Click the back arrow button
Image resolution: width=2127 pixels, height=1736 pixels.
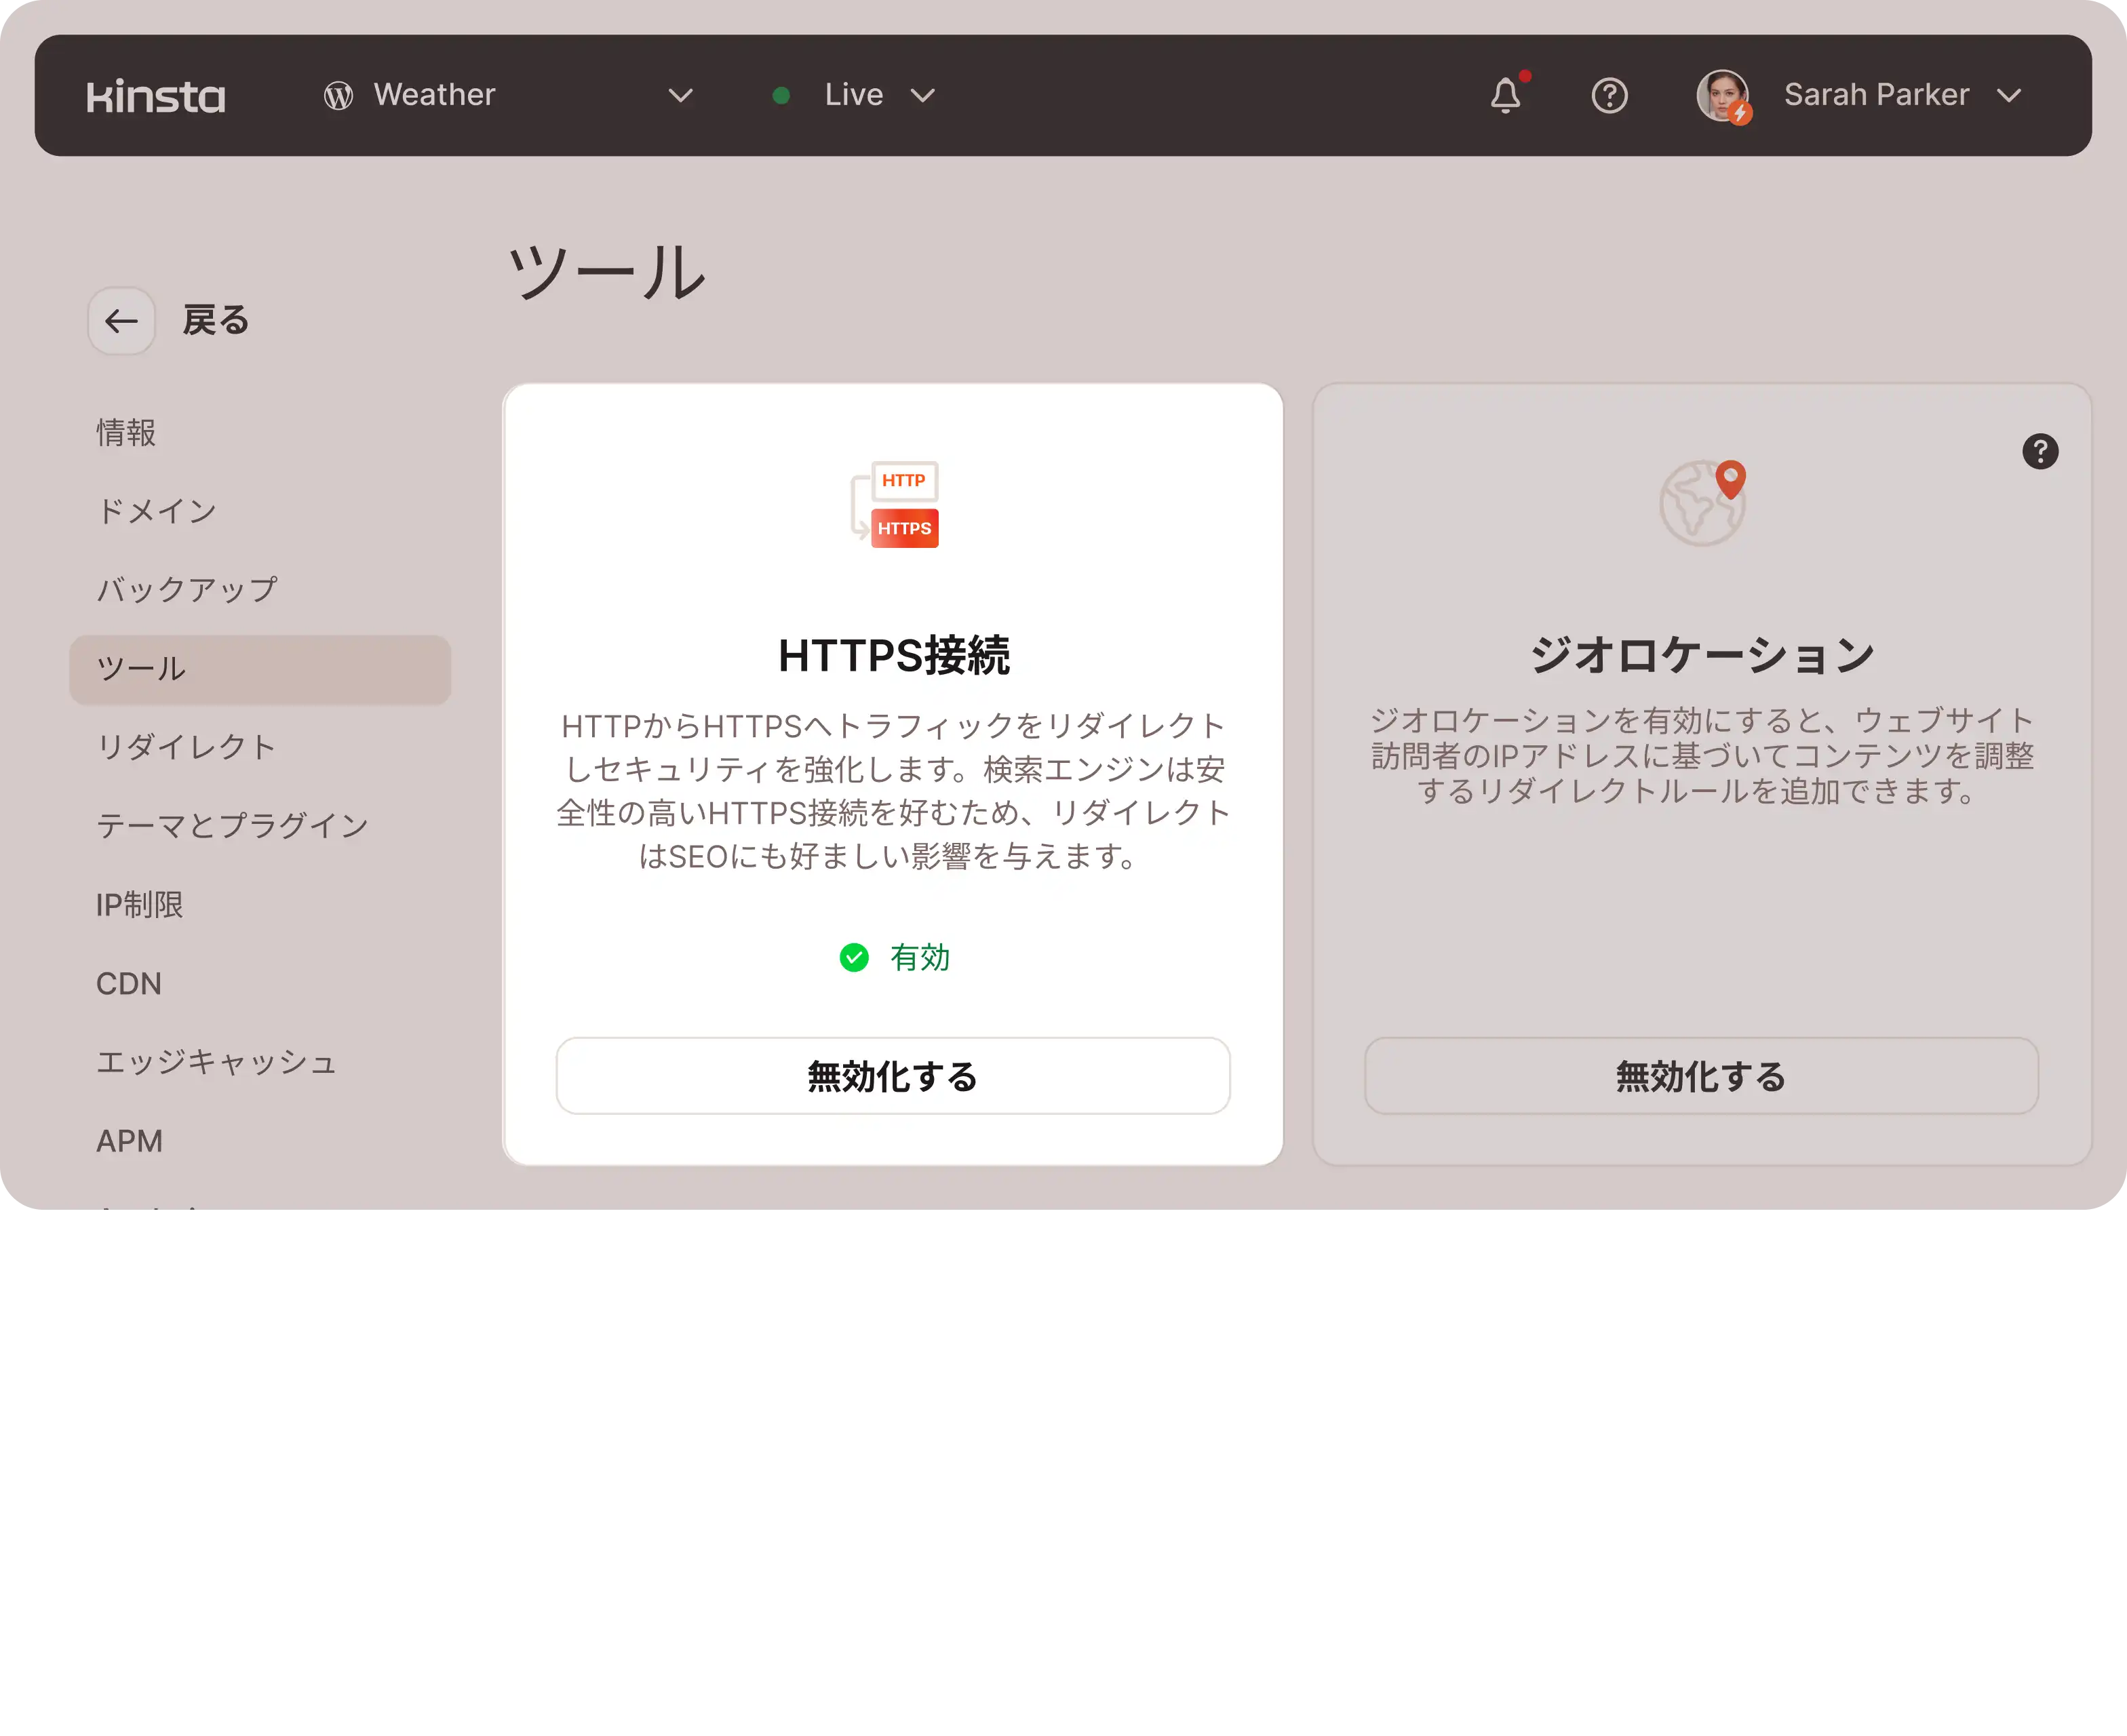click(x=121, y=321)
